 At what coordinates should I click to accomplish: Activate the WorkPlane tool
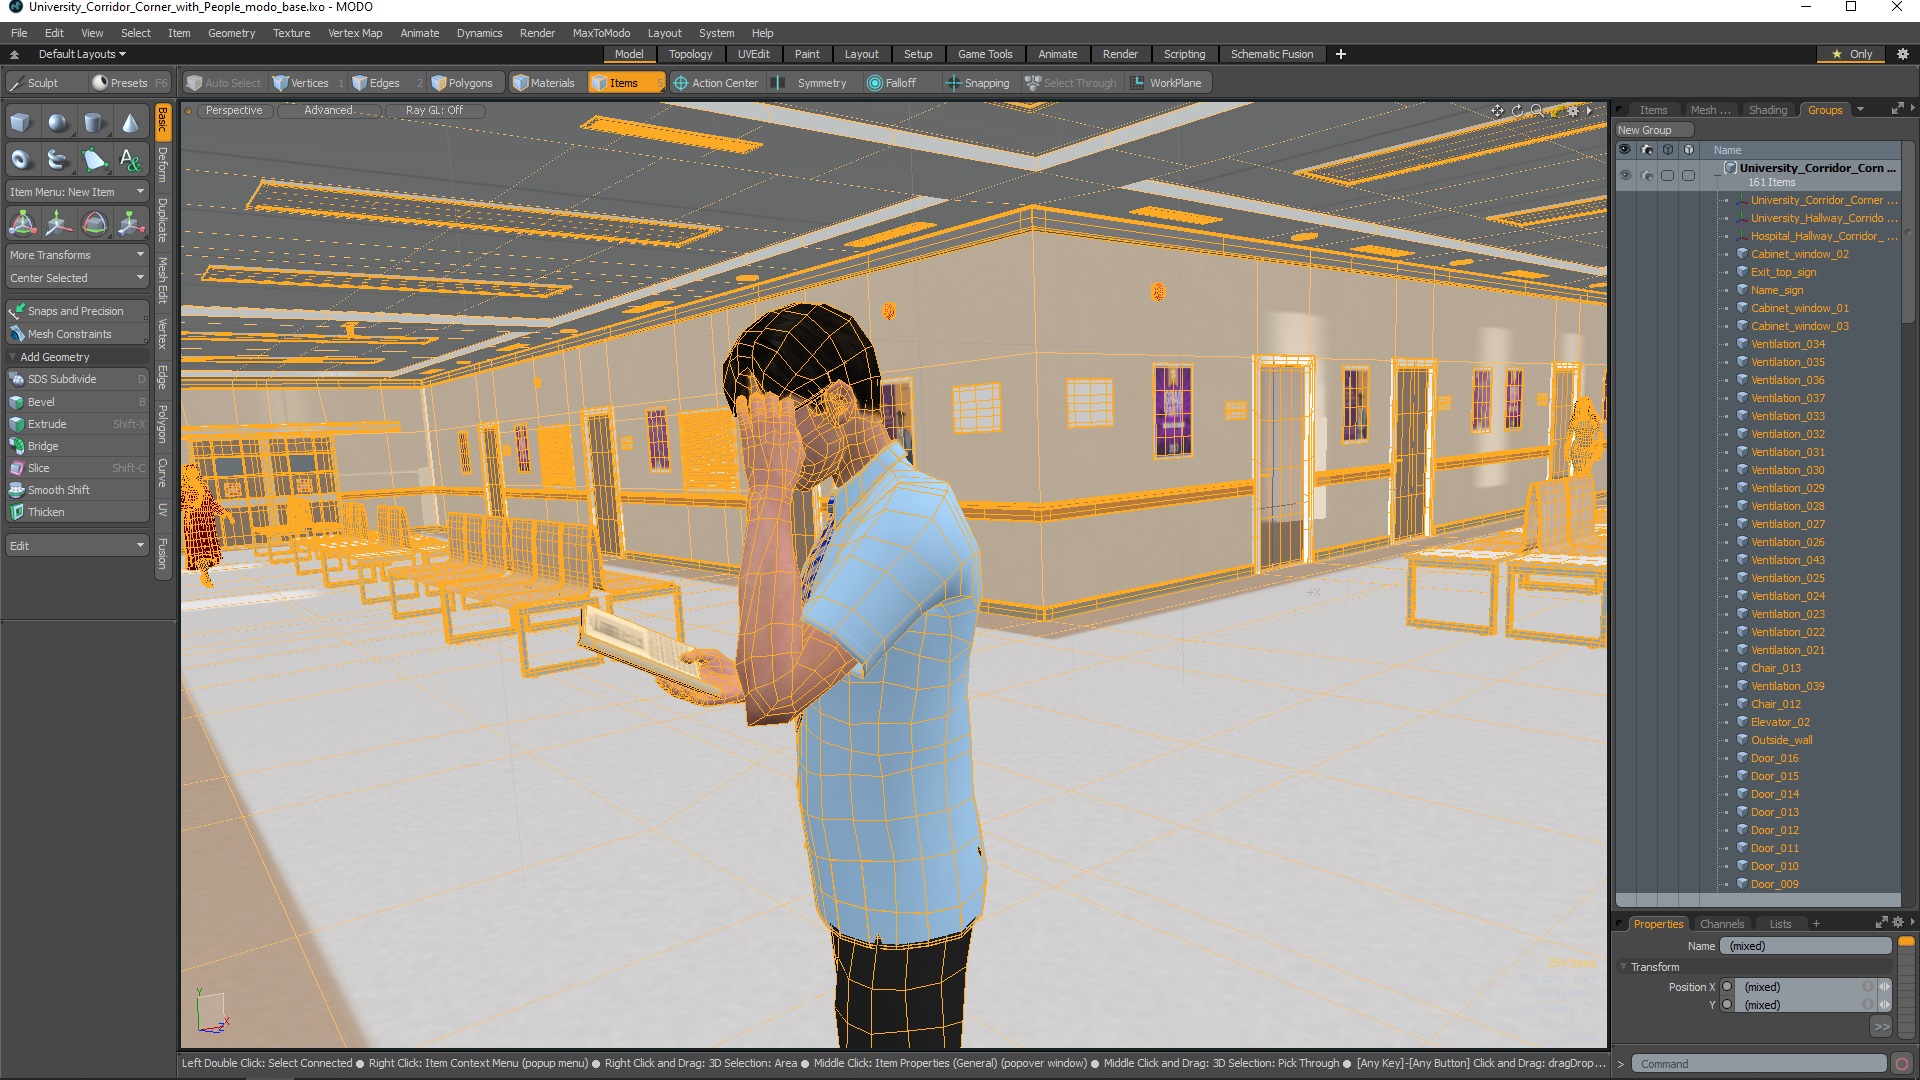click(1167, 83)
